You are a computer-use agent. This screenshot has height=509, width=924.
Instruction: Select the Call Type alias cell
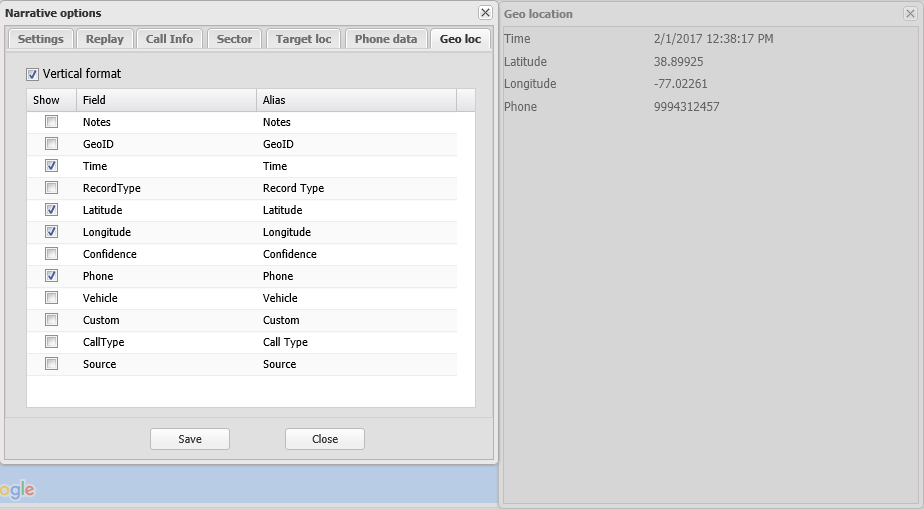point(285,342)
